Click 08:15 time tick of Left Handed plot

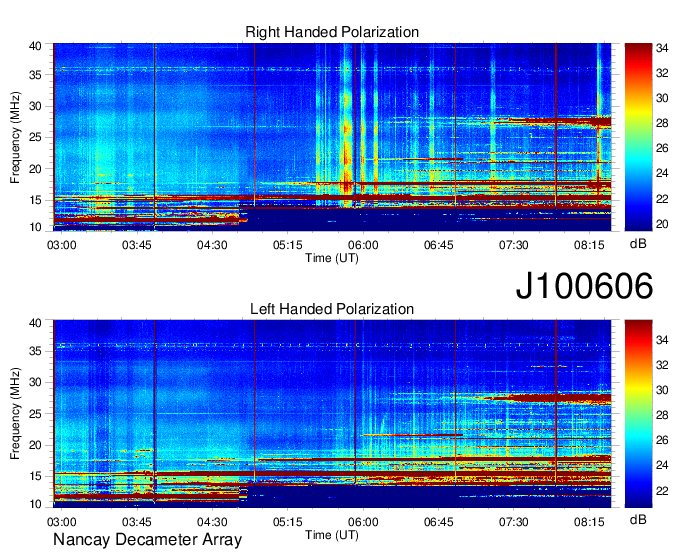click(x=589, y=522)
